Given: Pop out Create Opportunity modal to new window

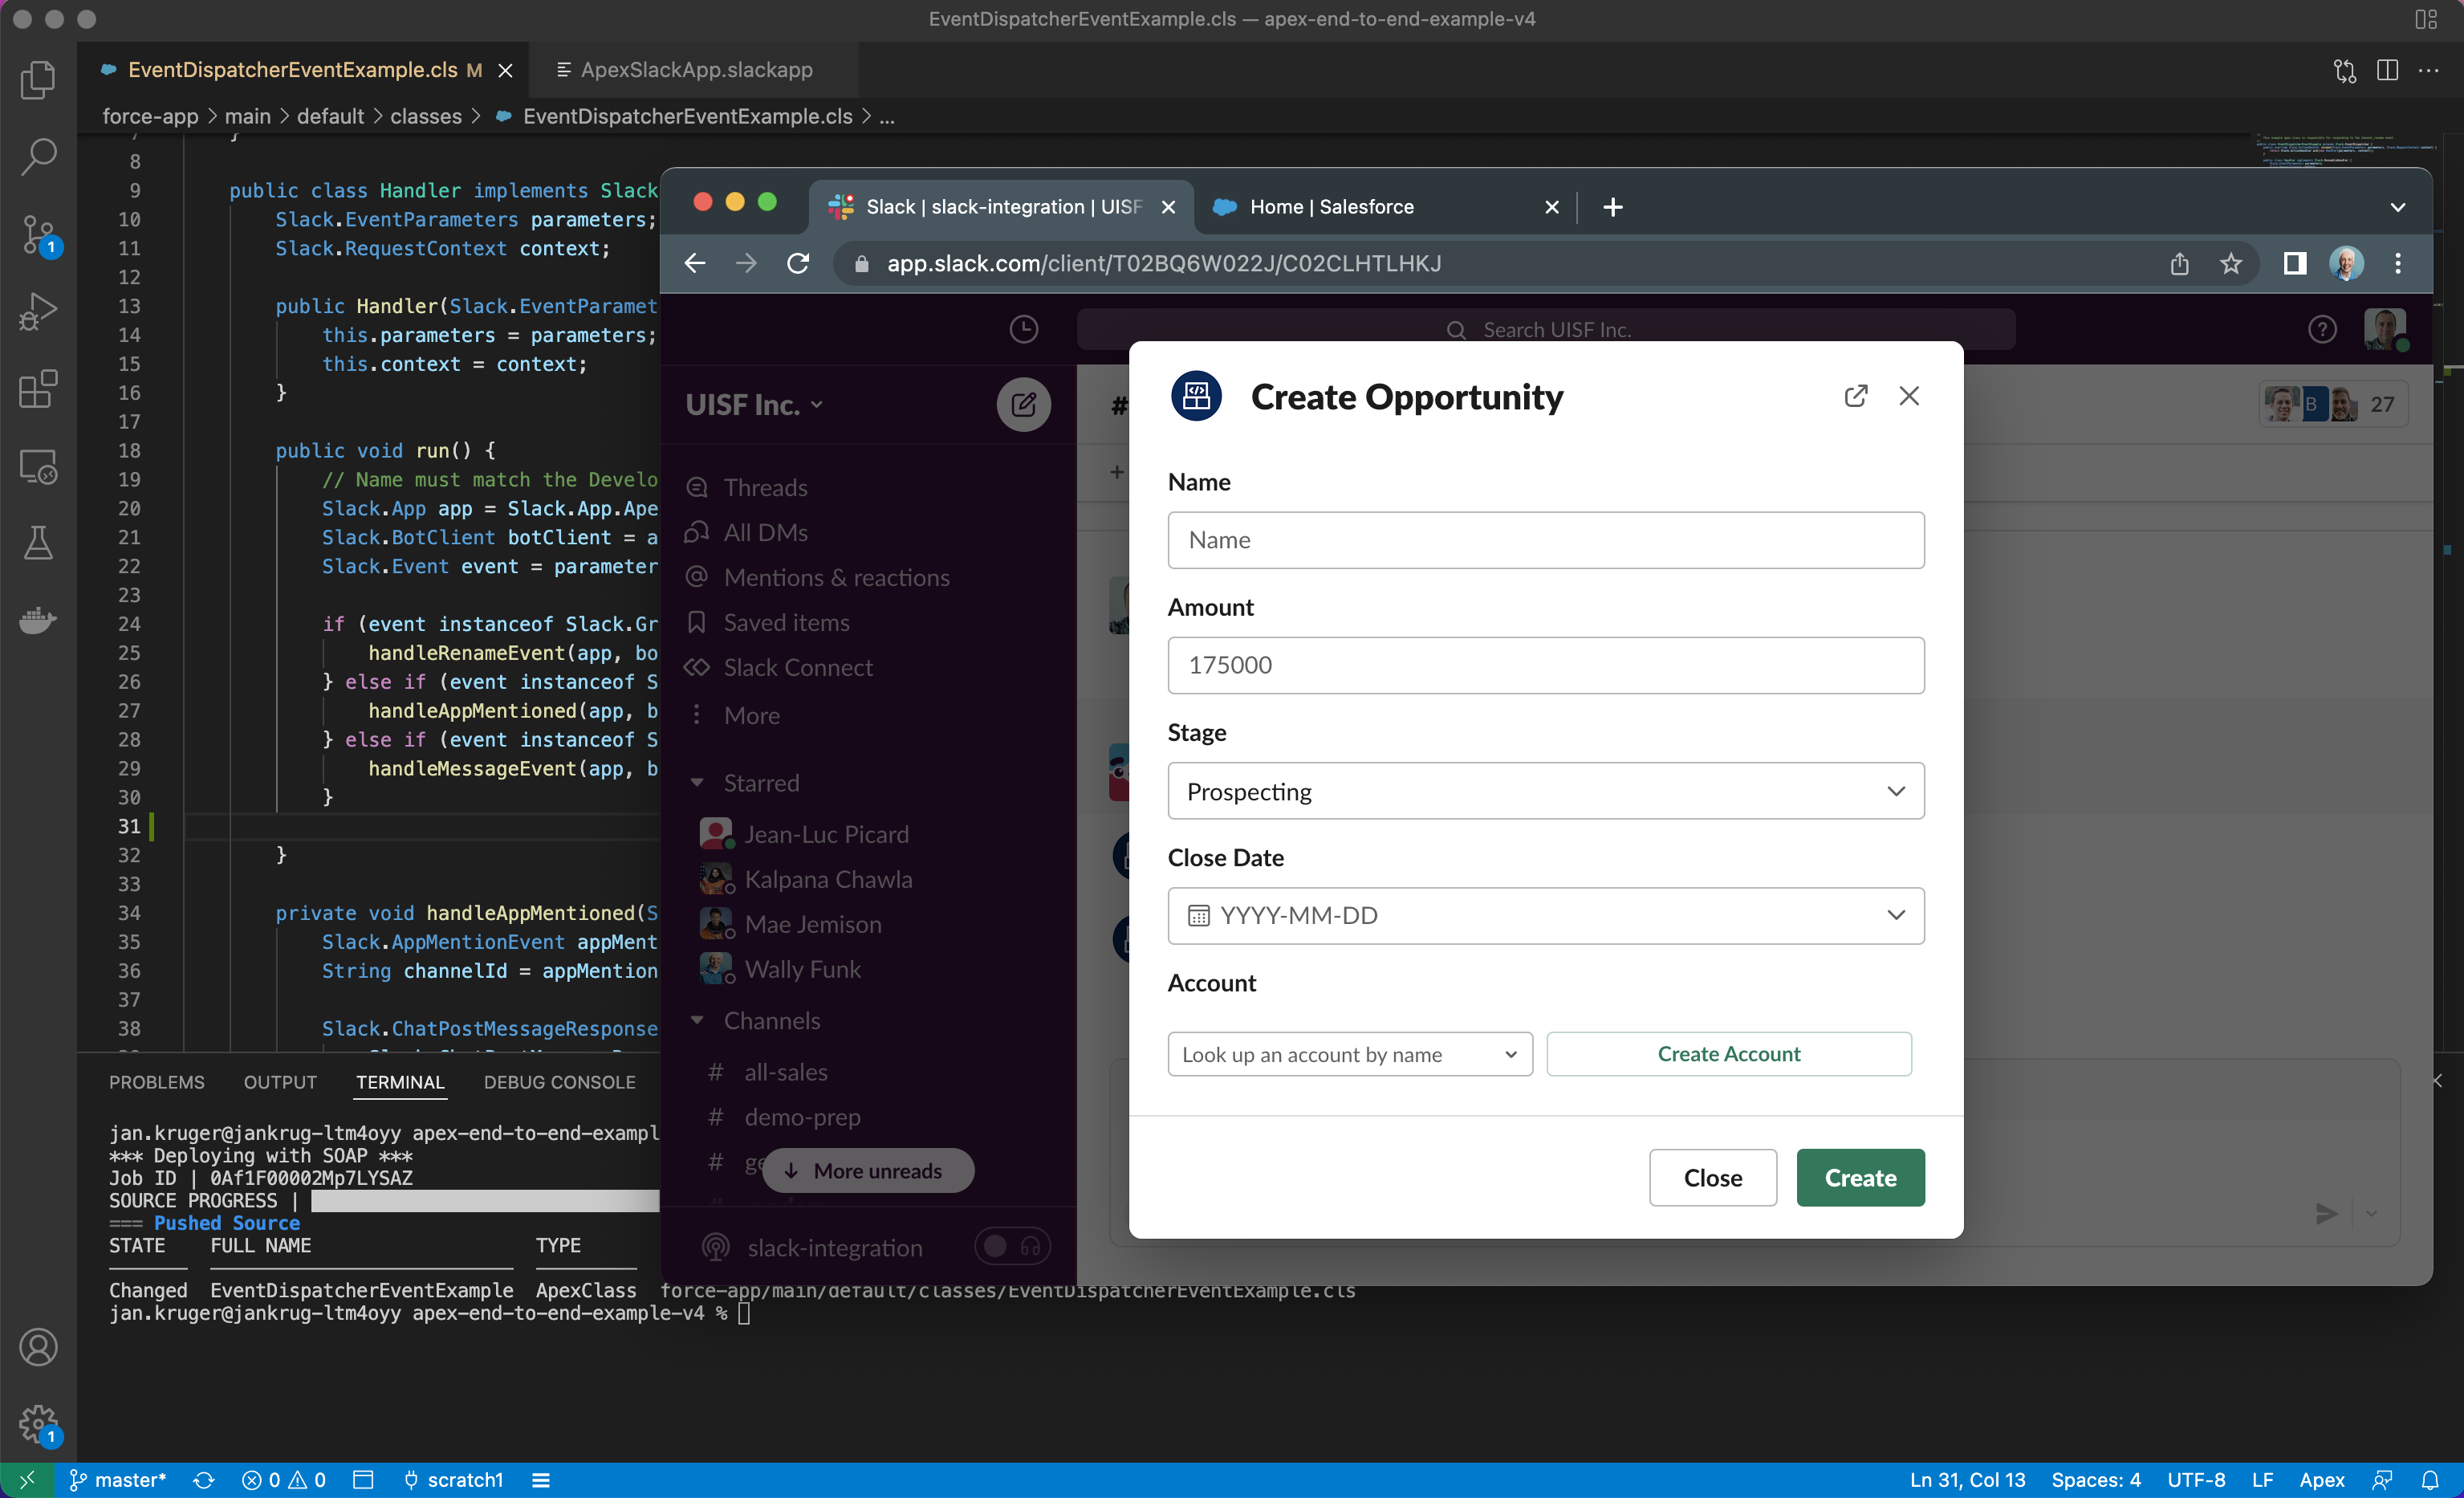Looking at the screenshot, I should (1855, 396).
